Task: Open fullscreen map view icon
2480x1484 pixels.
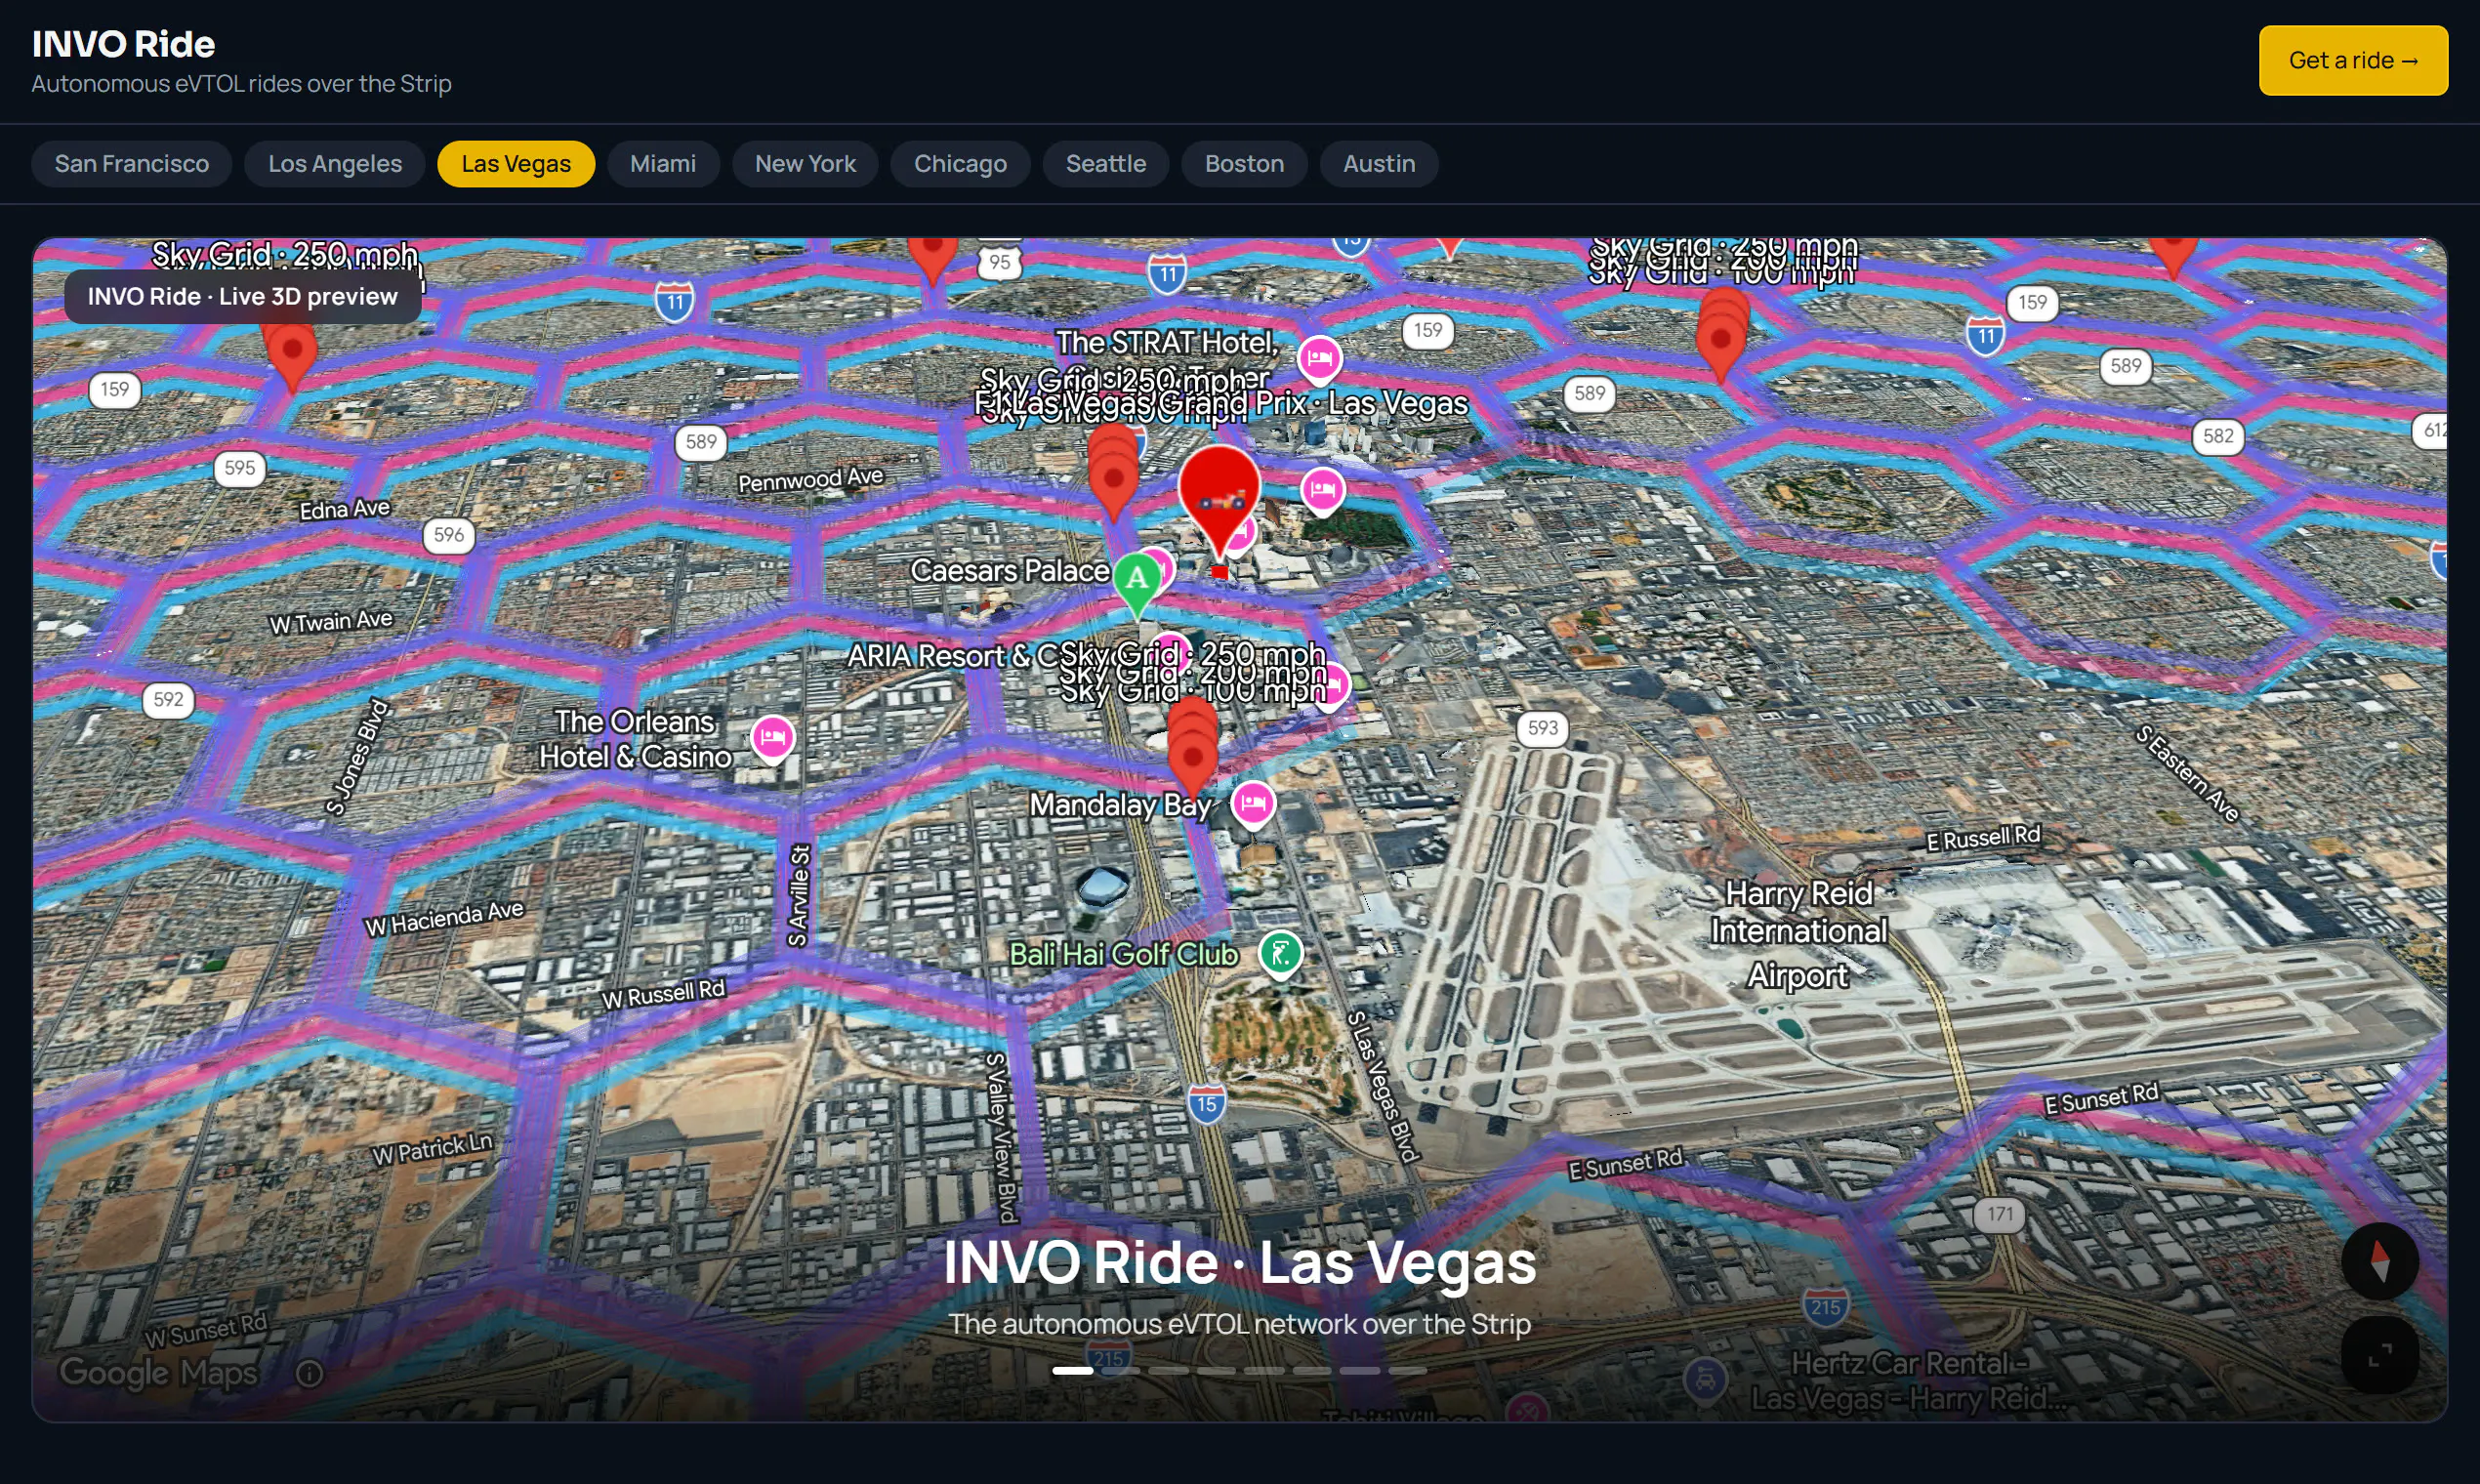Action: coord(2379,1354)
